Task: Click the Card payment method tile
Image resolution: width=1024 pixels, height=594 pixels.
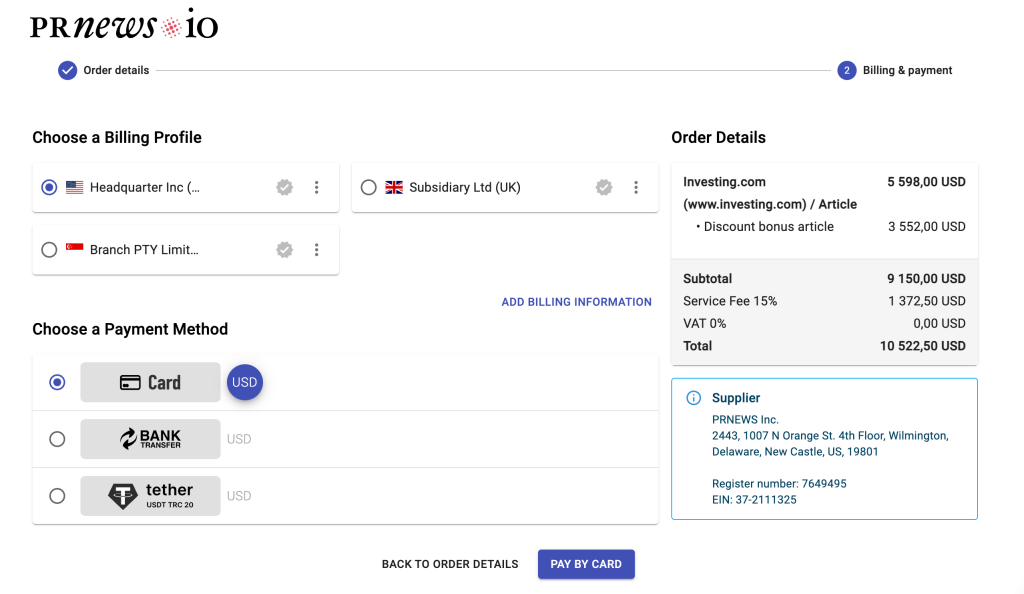Action: [150, 382]
